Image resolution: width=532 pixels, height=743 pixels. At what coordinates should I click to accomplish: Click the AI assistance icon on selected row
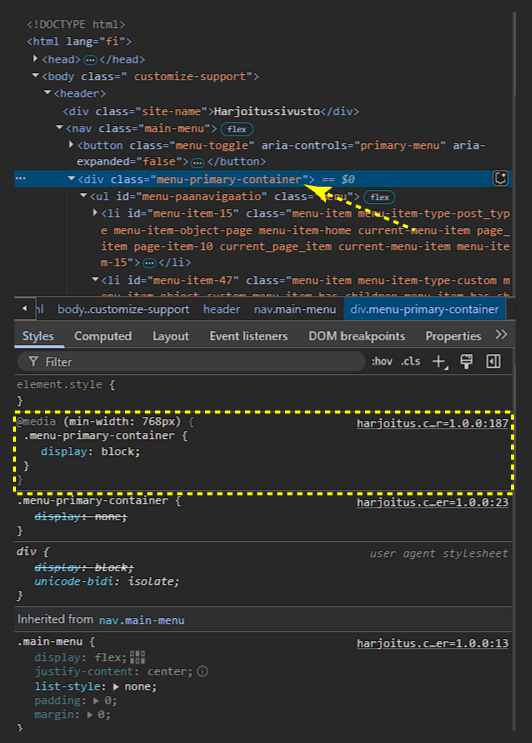tap(500, 179)
